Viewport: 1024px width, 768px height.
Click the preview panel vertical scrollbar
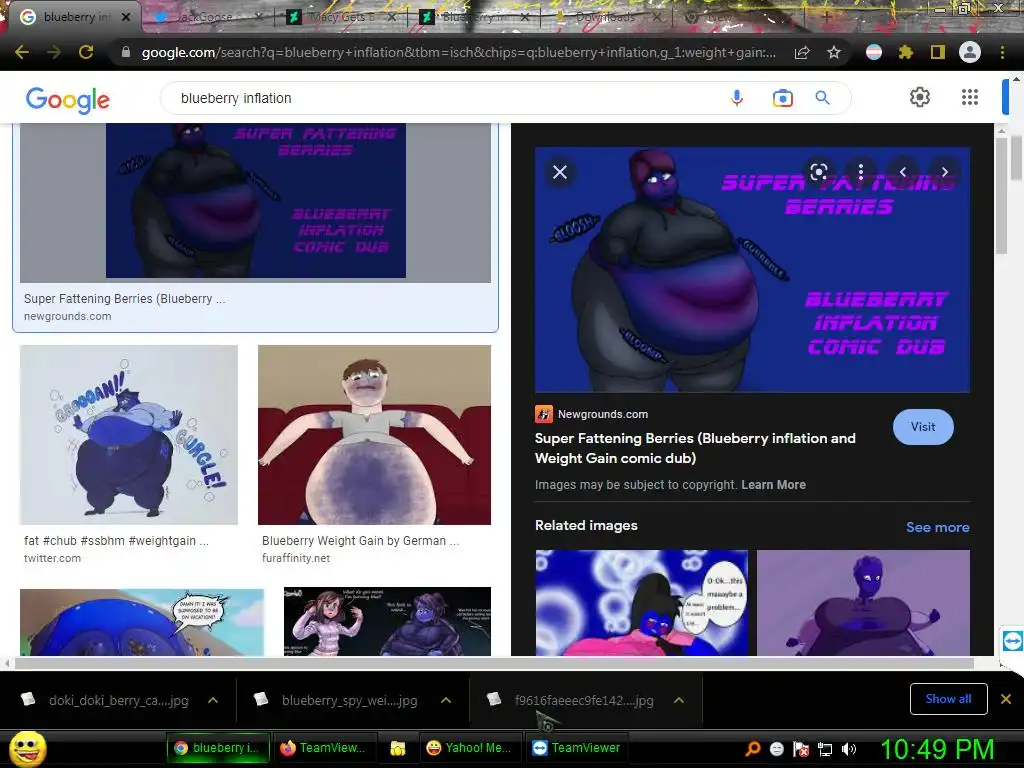pyautogui.click(x=1001, y=195)
